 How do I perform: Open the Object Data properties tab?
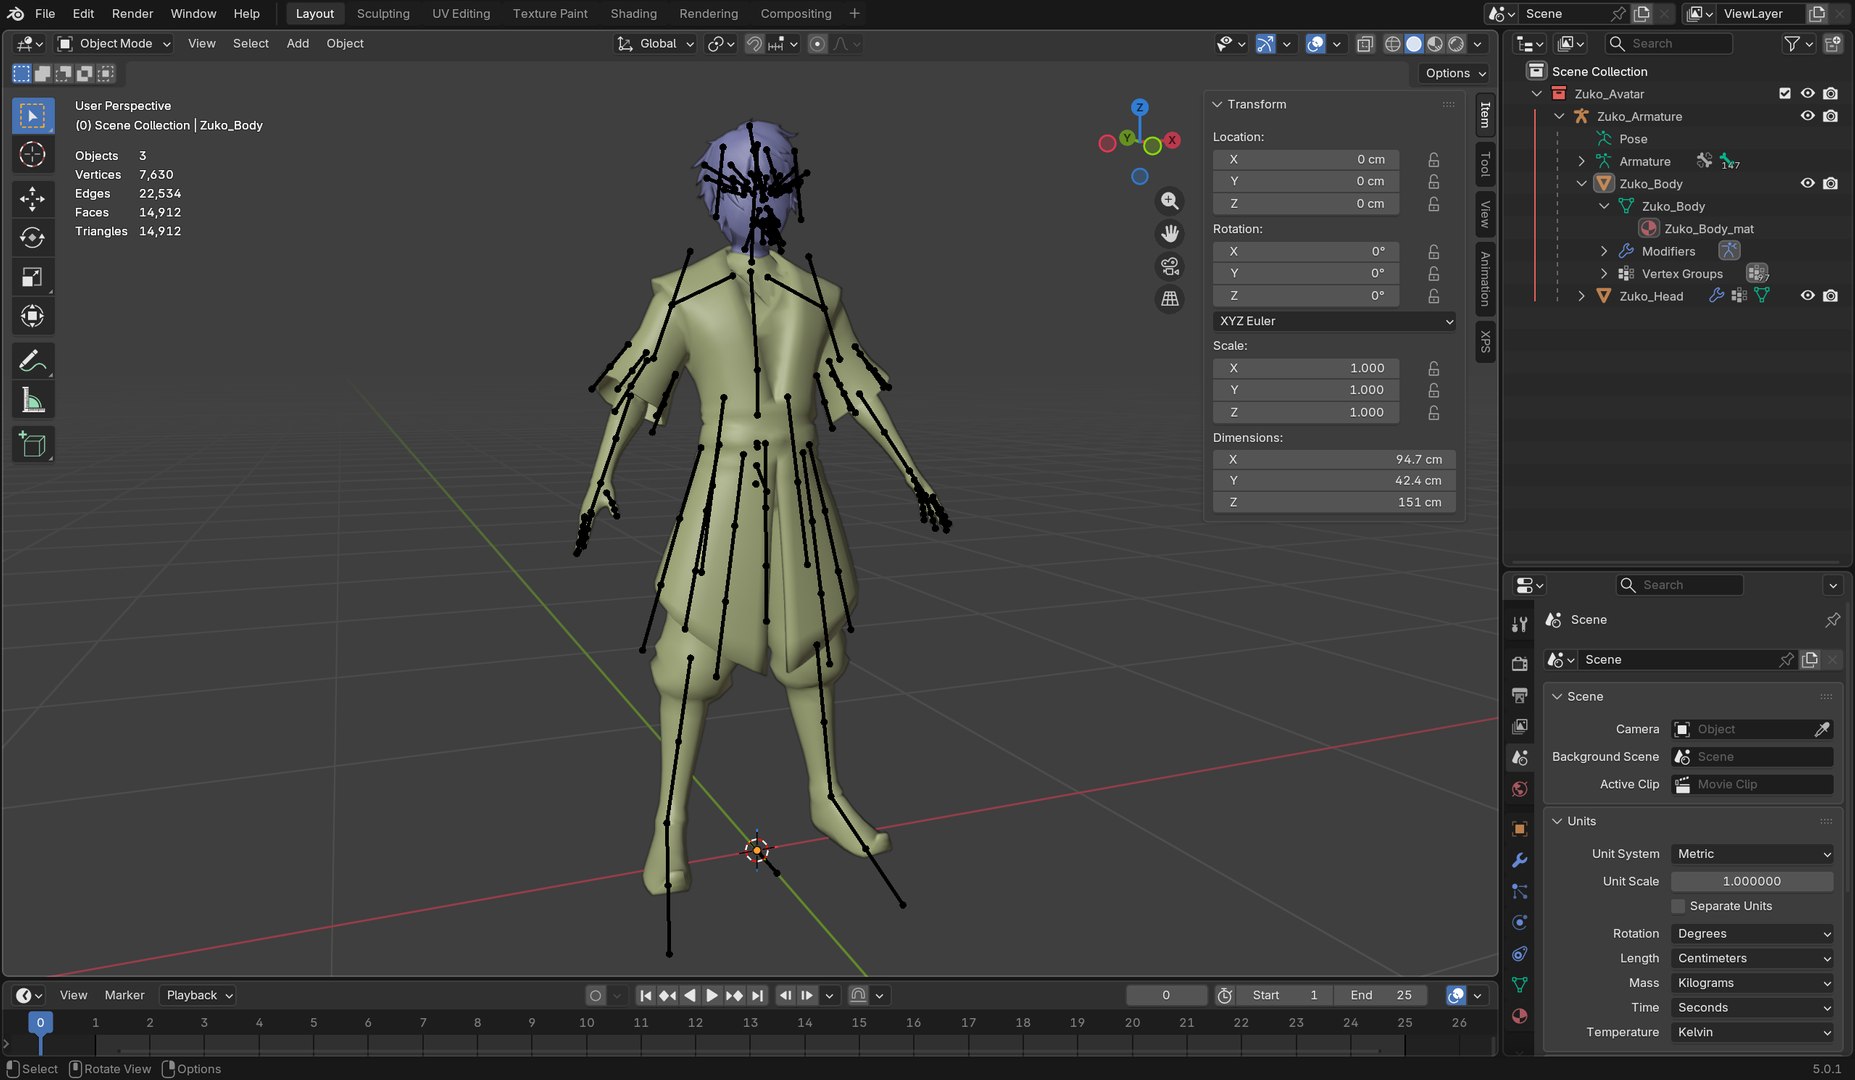(1519, 985)
